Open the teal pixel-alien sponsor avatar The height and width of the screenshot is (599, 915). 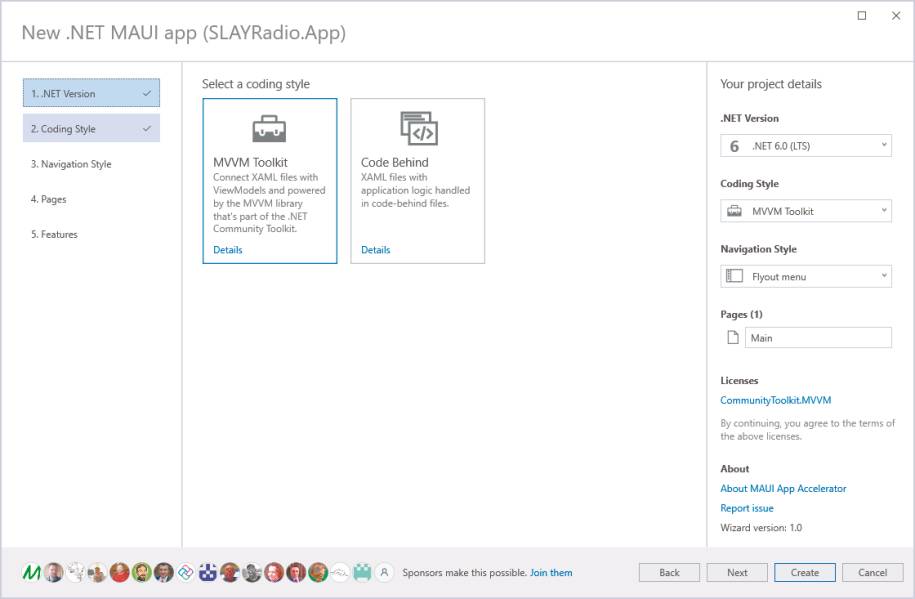[362, 573]
